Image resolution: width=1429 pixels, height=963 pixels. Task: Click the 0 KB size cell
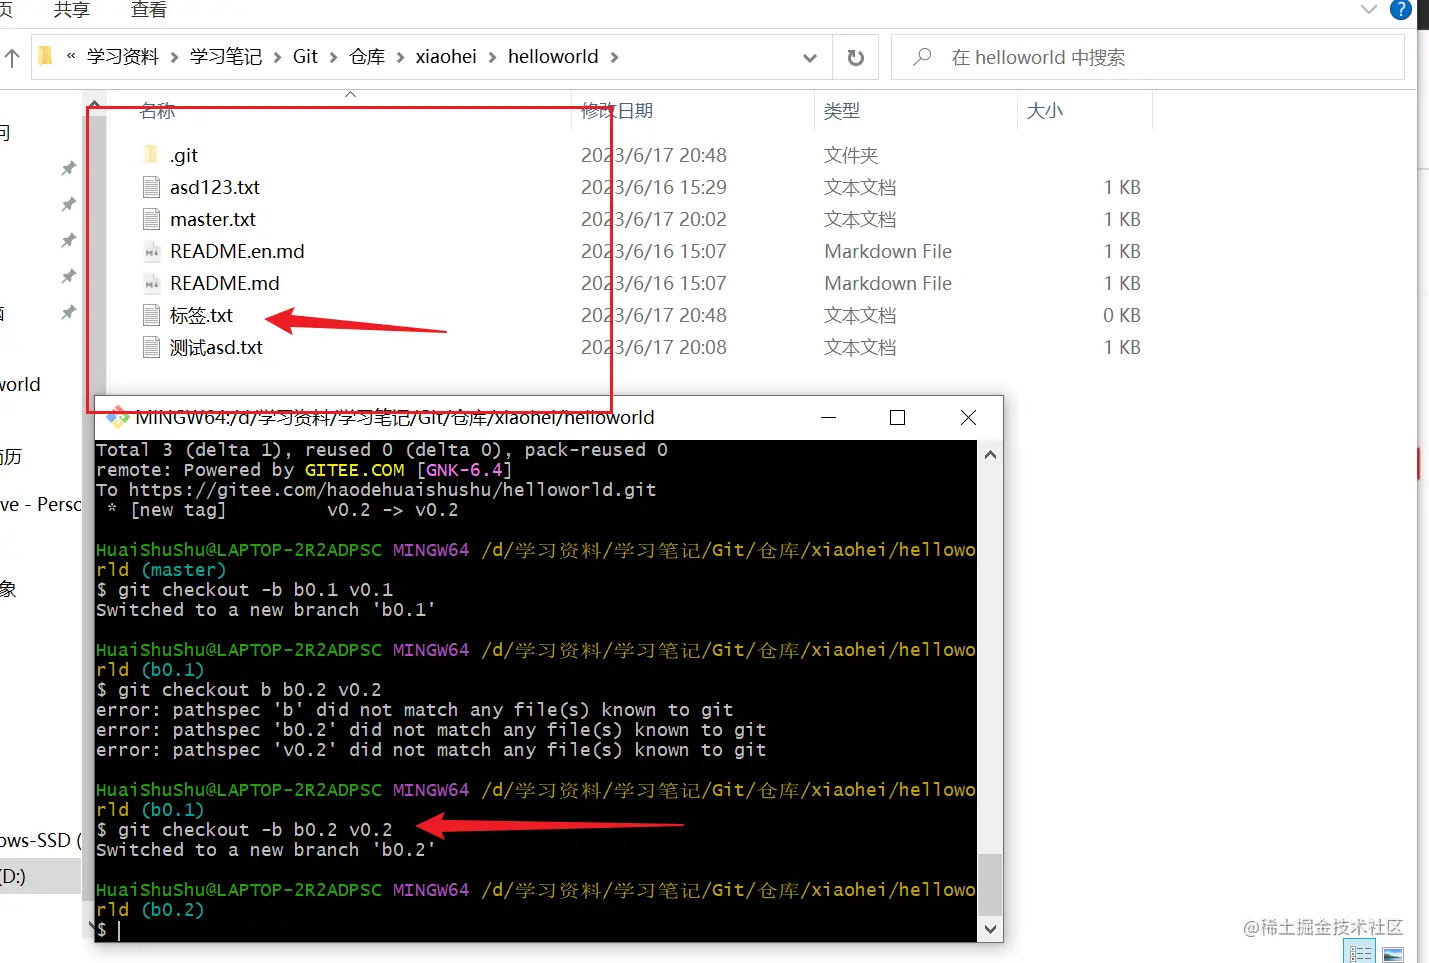[x=1122, y=315]
